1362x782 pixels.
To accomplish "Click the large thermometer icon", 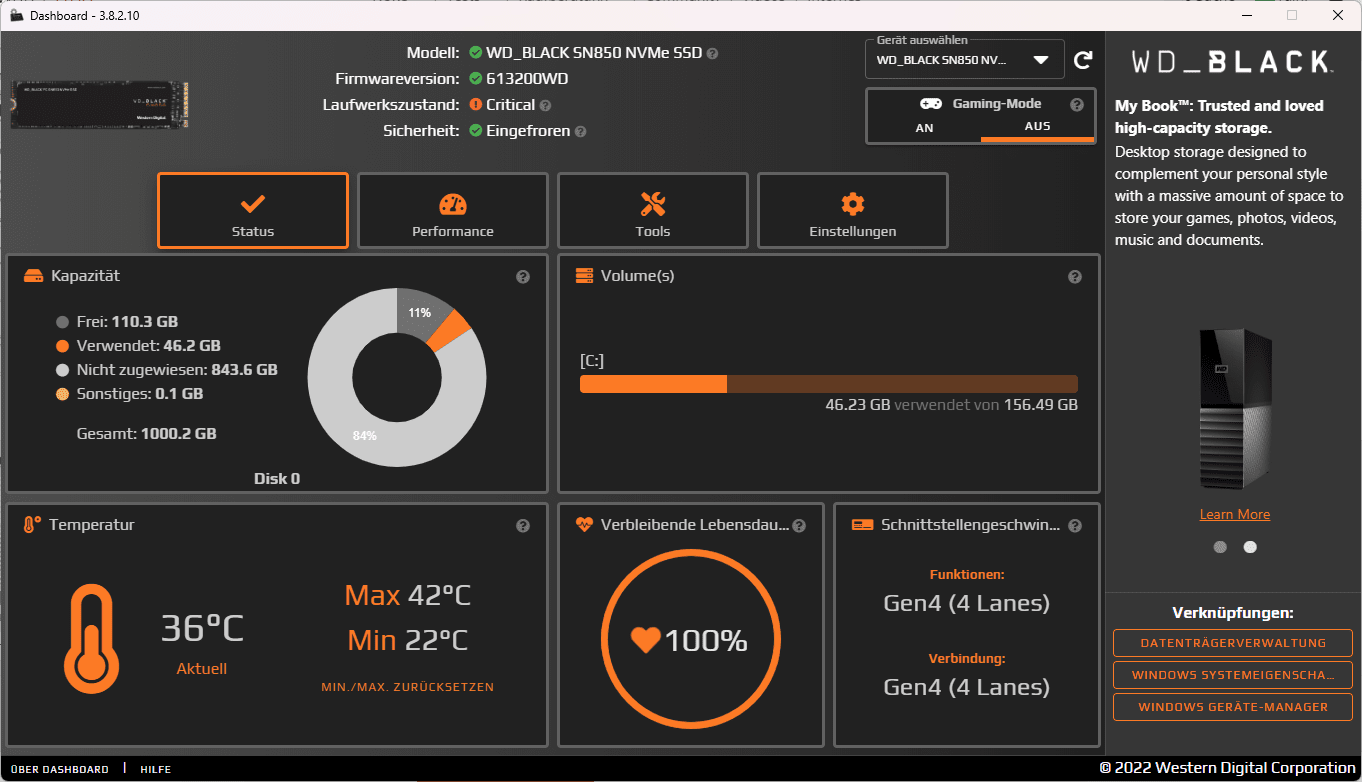I will (91, 640).
